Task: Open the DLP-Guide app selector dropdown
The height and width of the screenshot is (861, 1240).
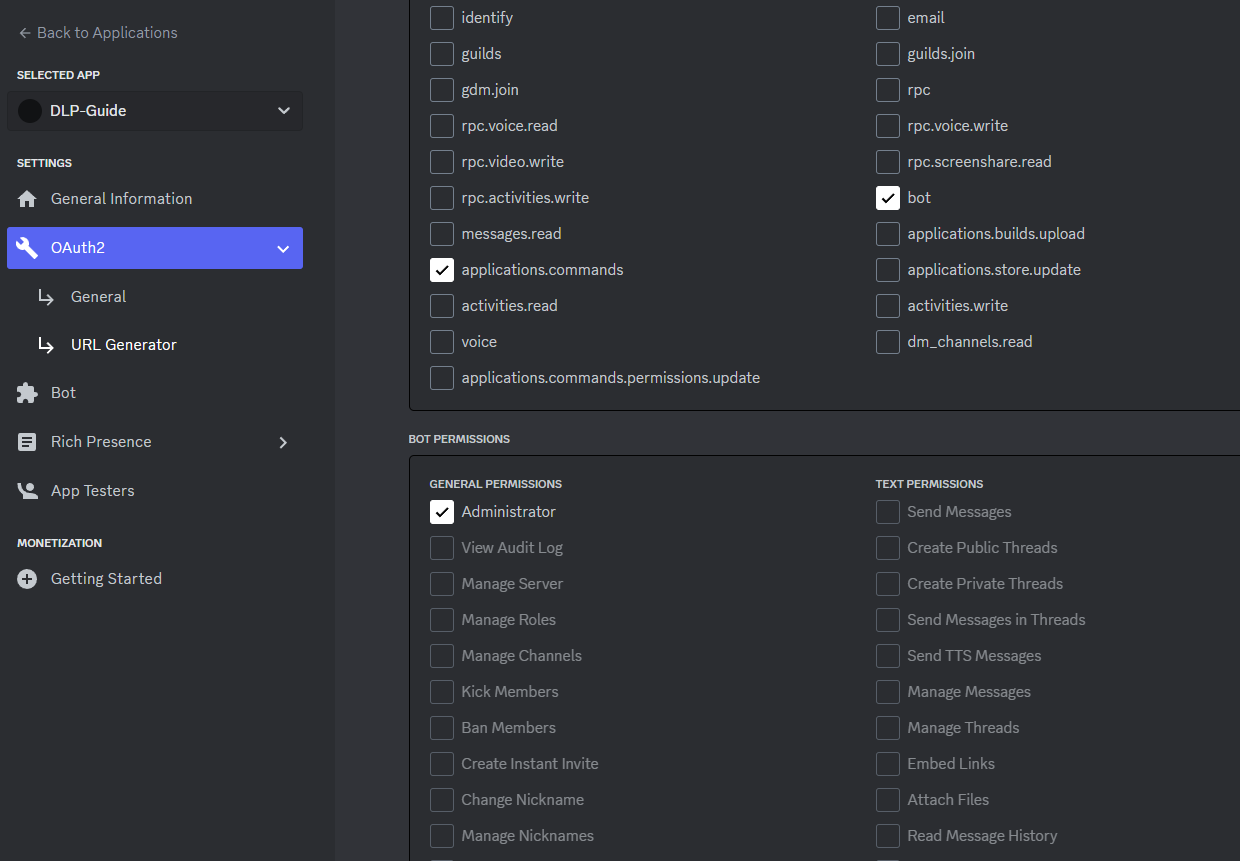Action: (x=283, y=111)
